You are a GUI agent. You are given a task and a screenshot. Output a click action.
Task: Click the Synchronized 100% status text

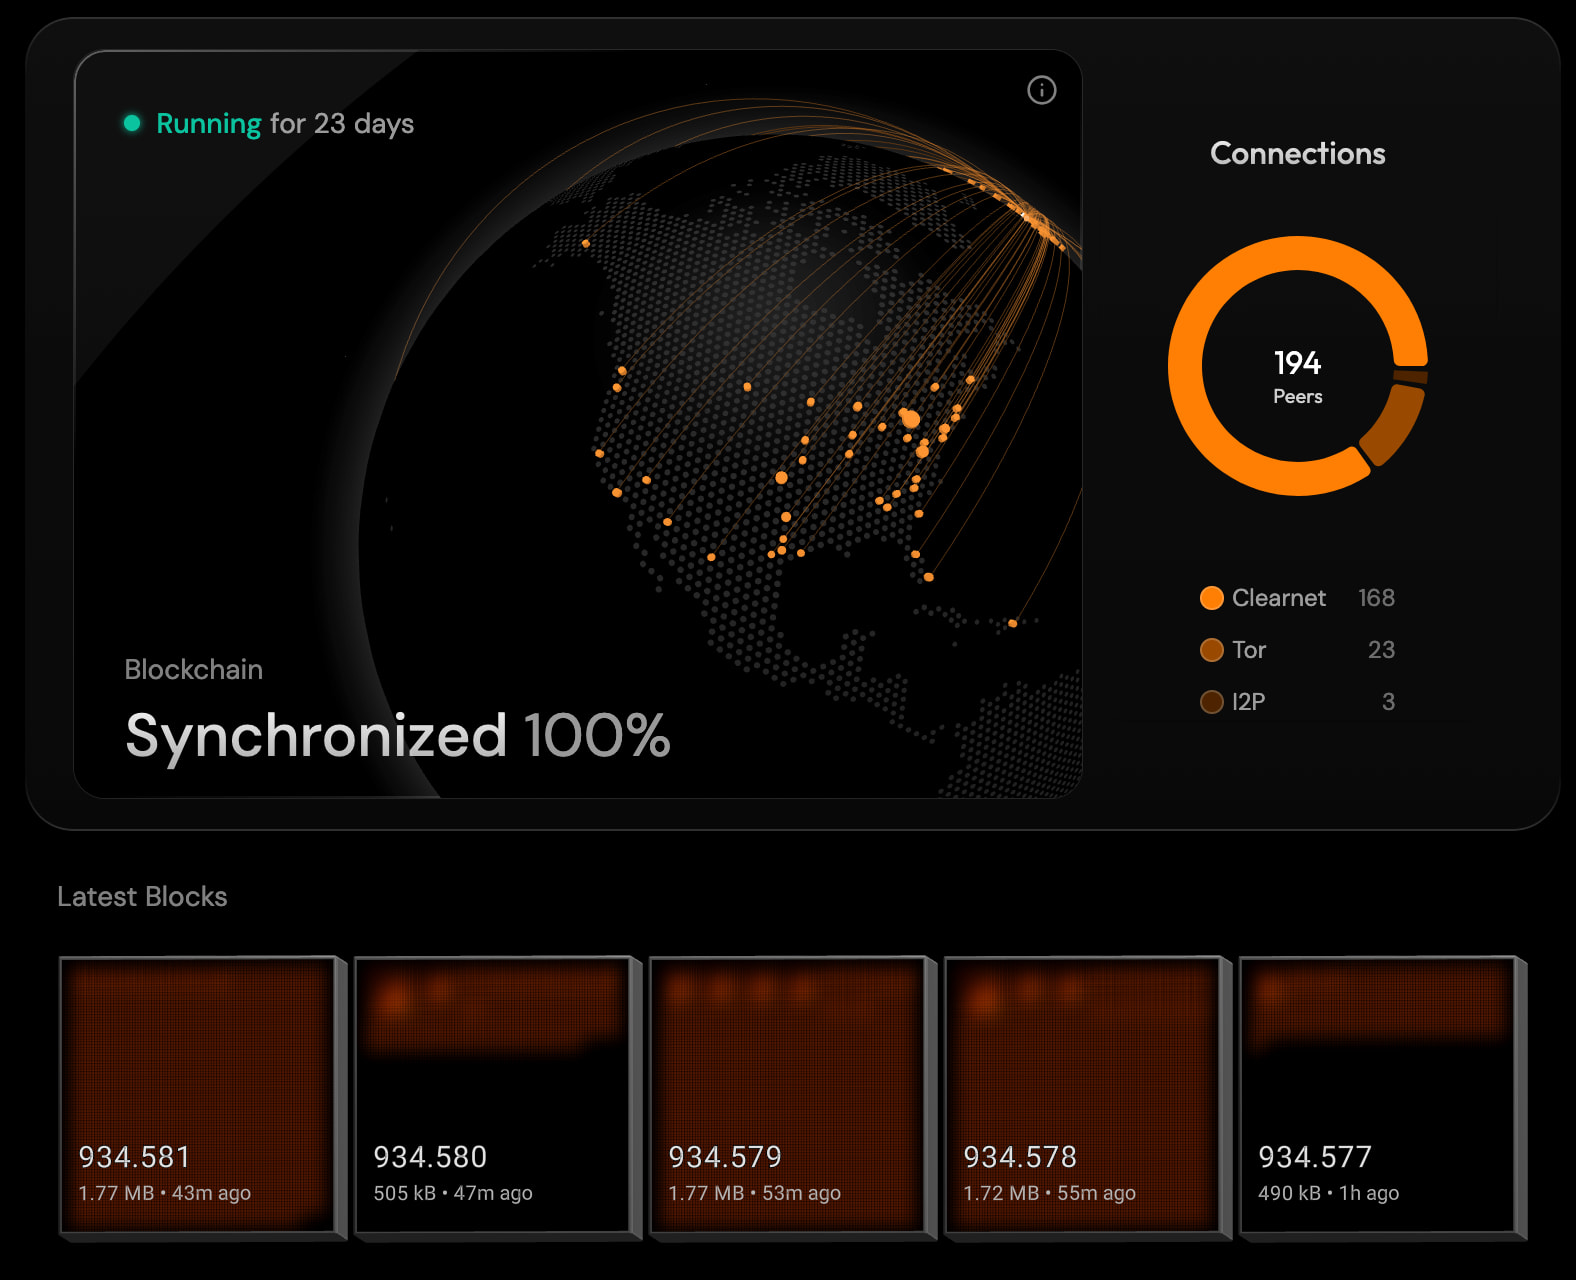397,736
